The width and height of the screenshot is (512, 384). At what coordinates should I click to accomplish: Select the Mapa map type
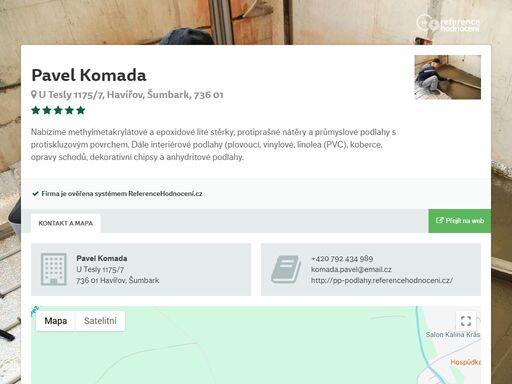click(56, 321)
